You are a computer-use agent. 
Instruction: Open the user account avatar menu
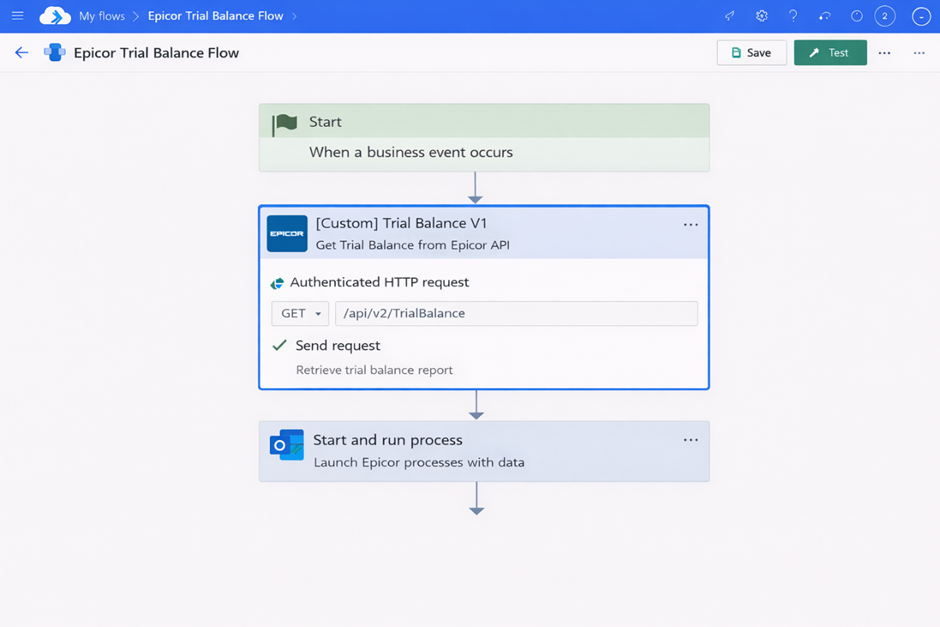coord(921,16)
